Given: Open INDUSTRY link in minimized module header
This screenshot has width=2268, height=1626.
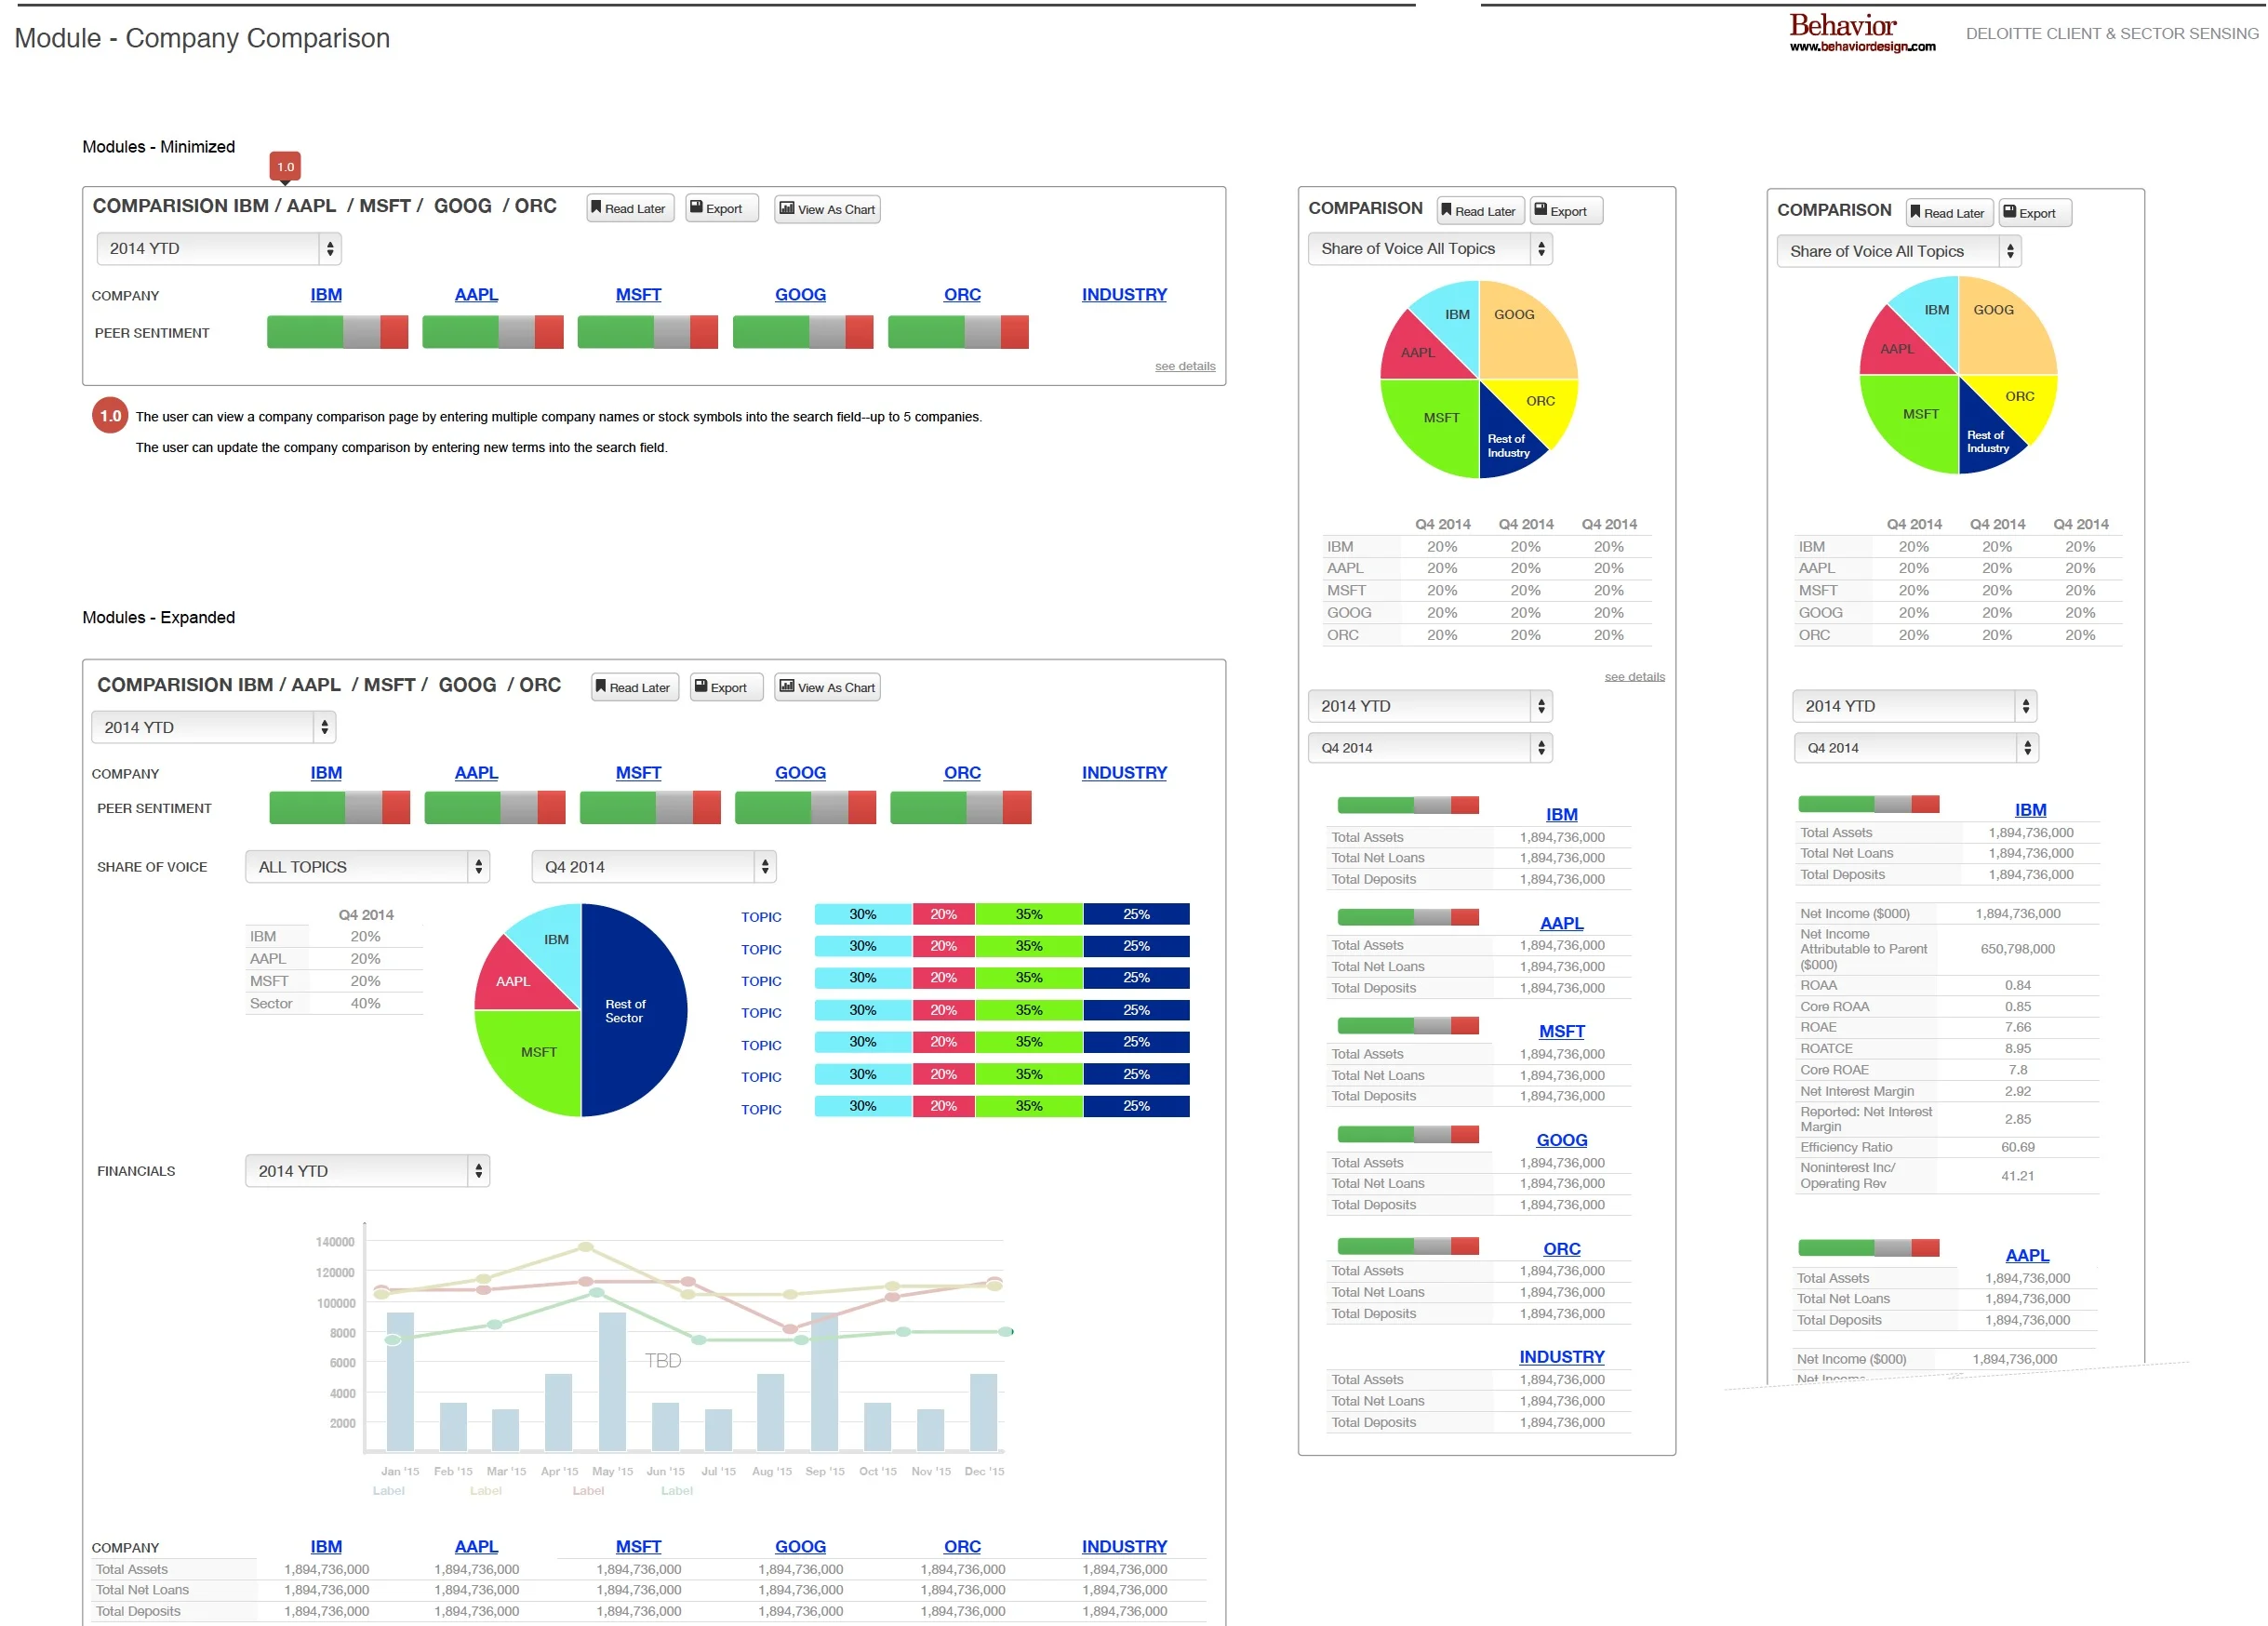Looking at the screenshot, I should pos(1124,295).
